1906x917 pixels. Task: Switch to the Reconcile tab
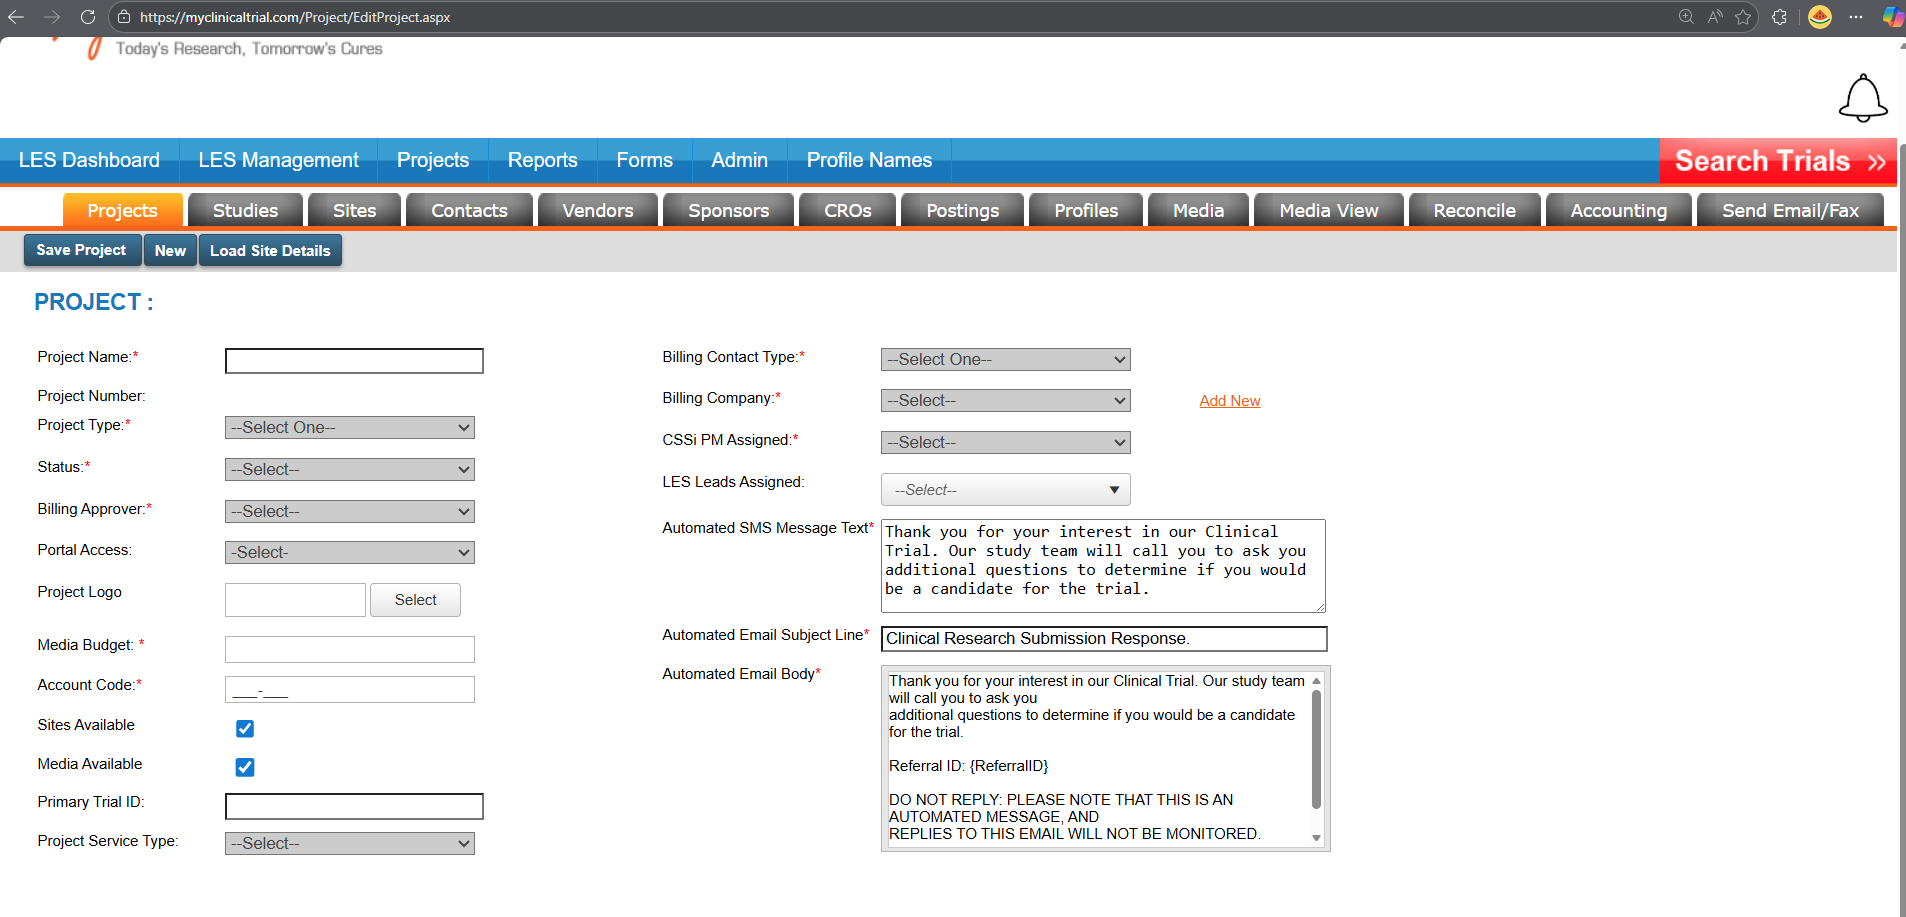1475,211
